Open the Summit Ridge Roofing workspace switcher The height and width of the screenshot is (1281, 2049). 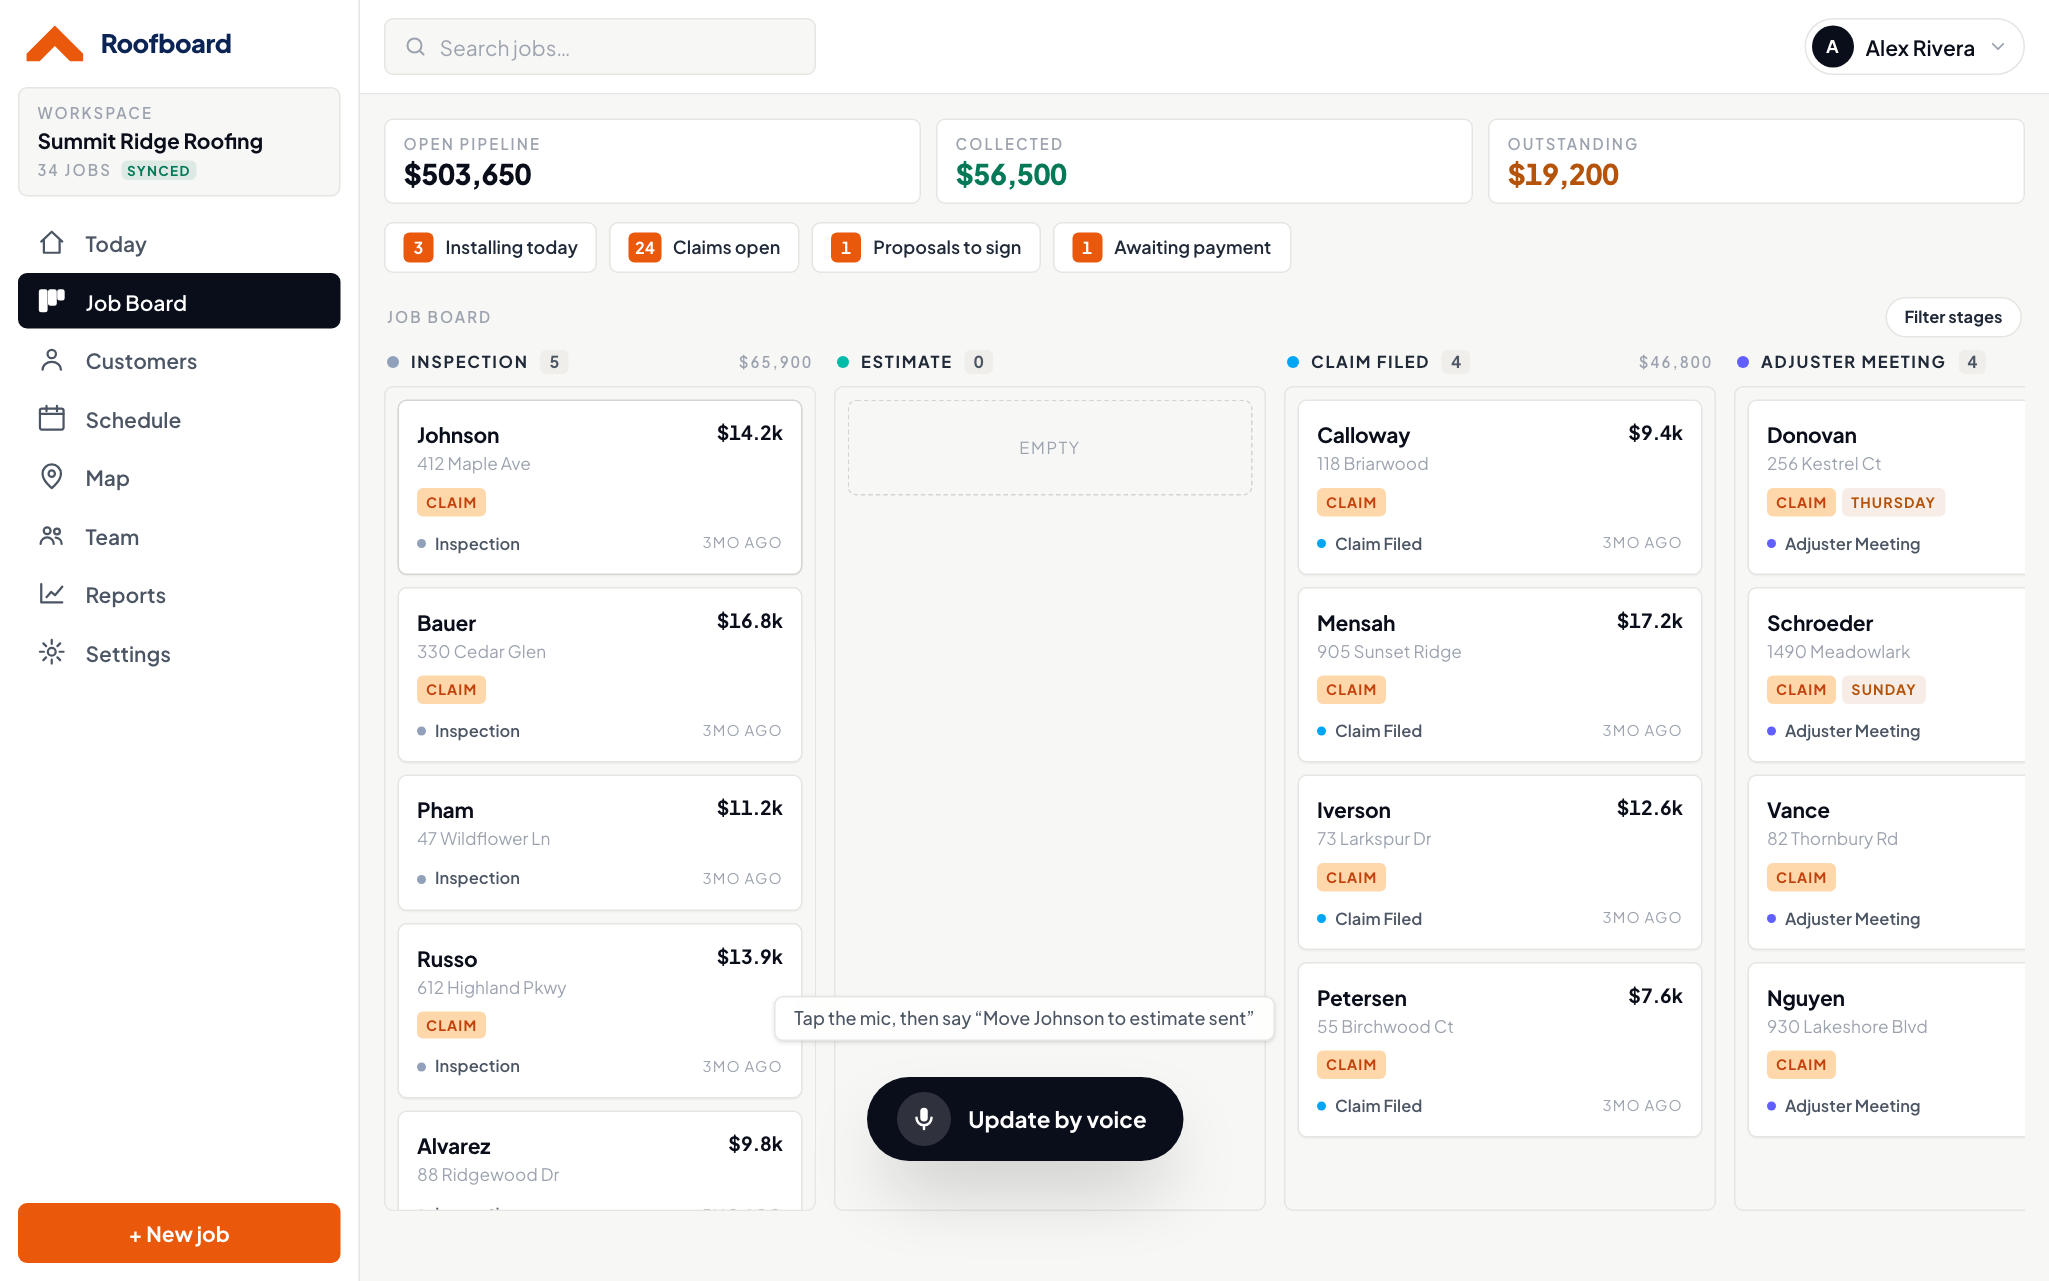tap(179, 142)
